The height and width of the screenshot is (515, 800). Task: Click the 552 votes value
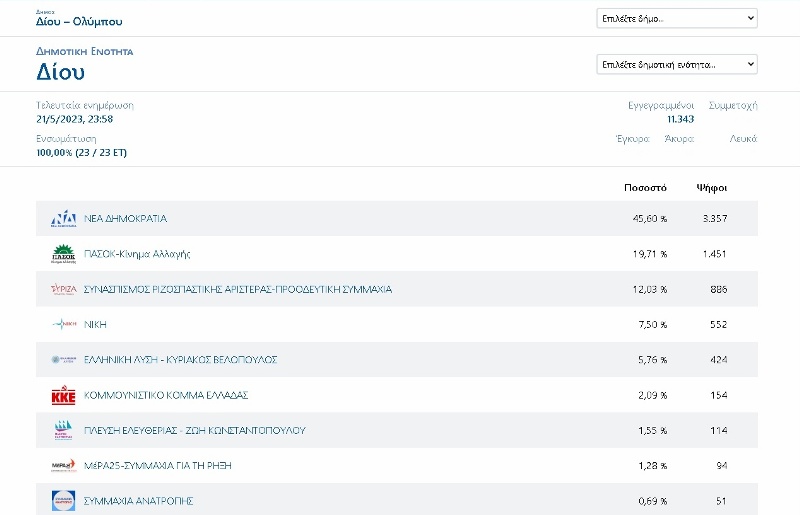[719, 325]
